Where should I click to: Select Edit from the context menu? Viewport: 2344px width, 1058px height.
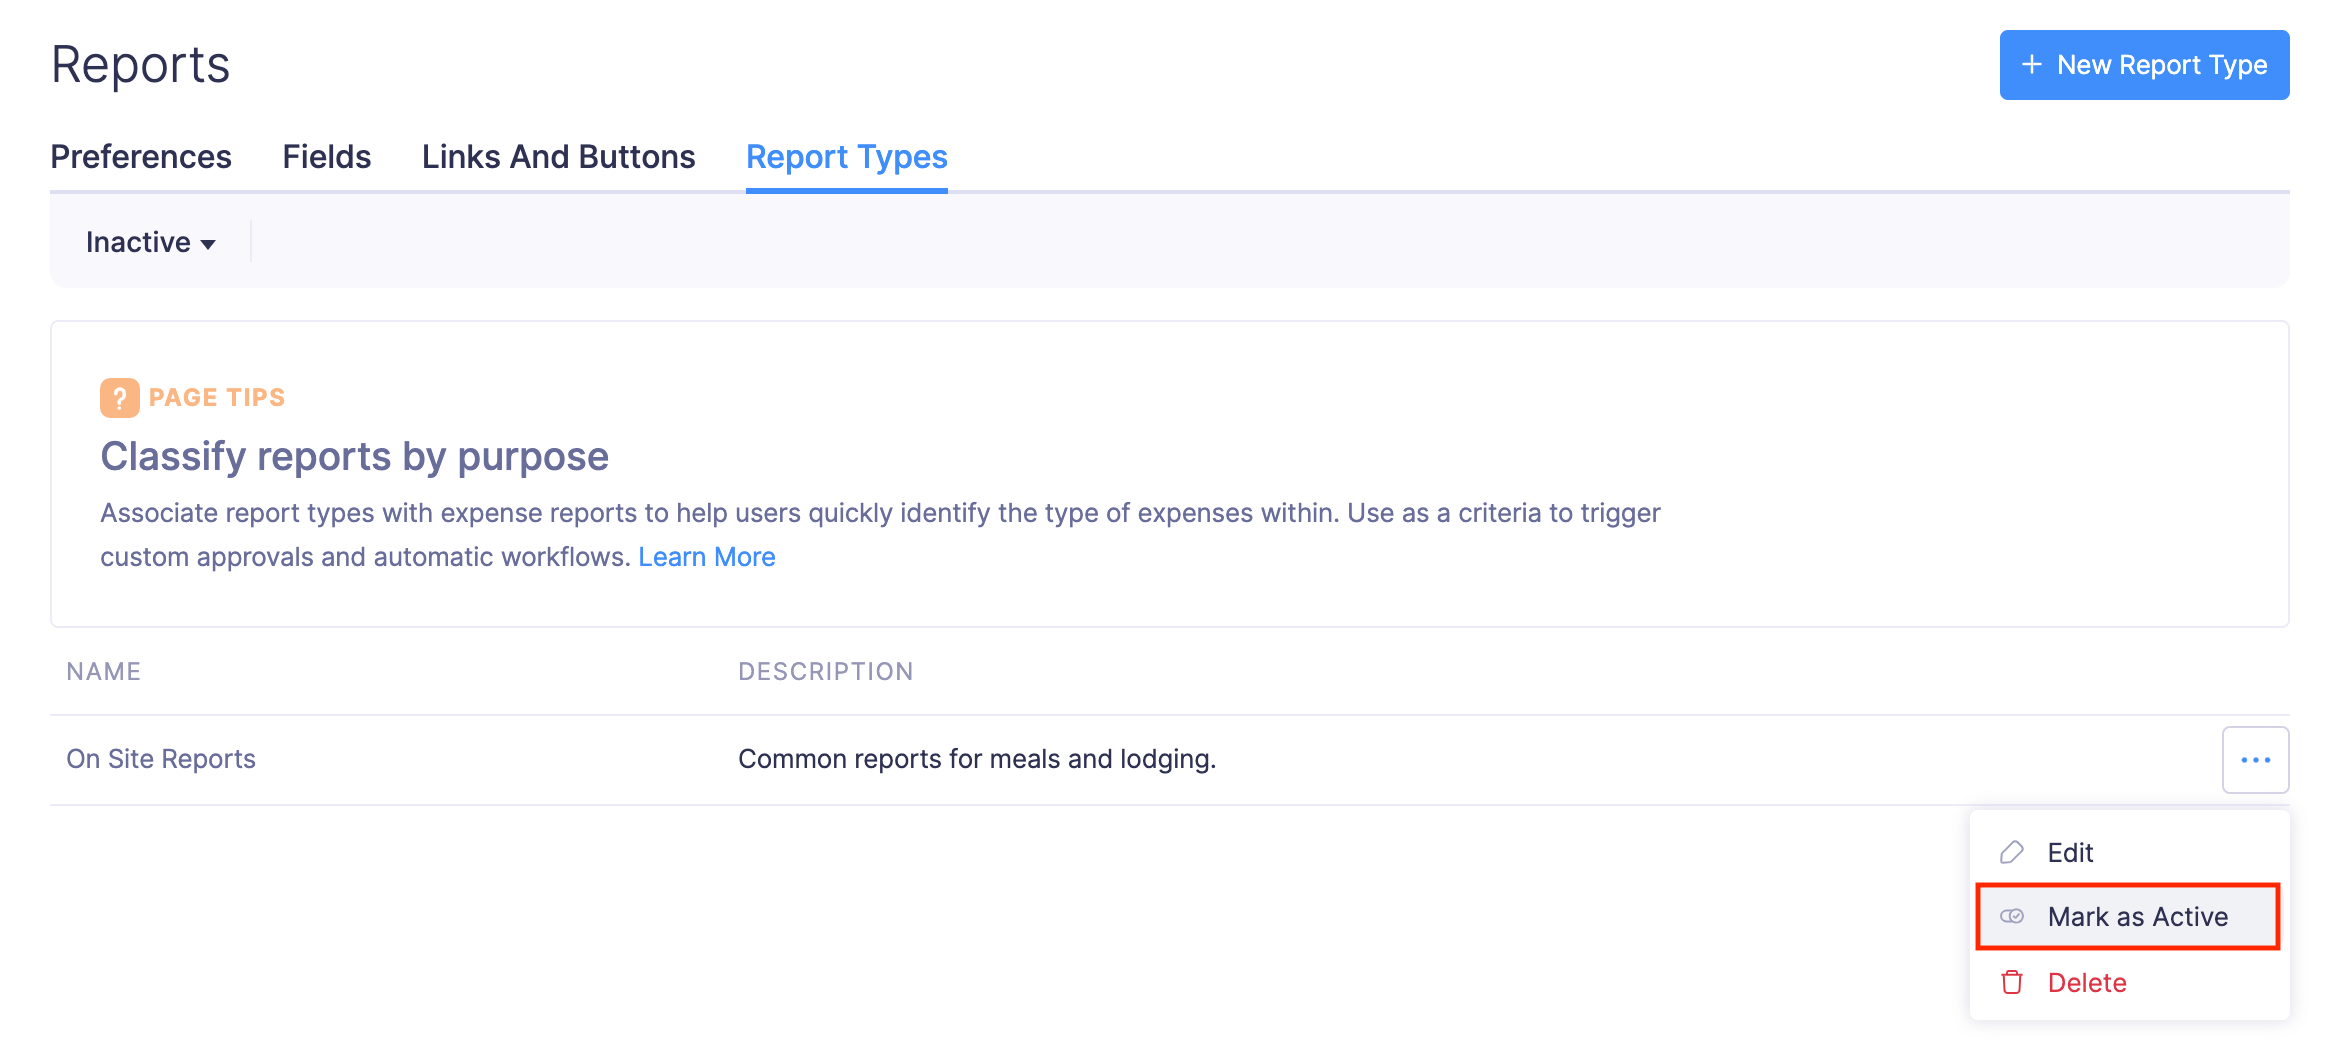2069,852
